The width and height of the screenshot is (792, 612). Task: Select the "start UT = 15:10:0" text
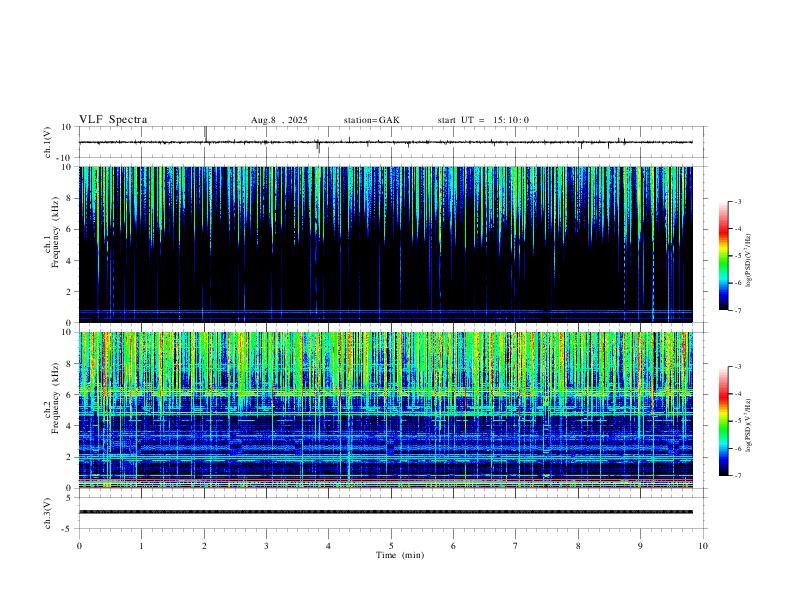[x=483, y=120]
